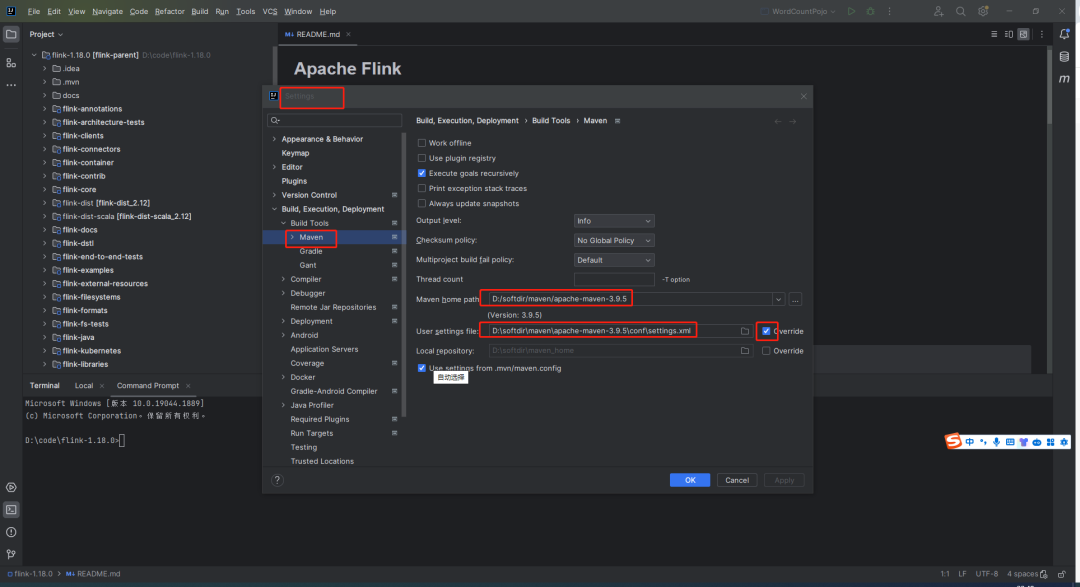Open the VCS menu

coord(270,12)
